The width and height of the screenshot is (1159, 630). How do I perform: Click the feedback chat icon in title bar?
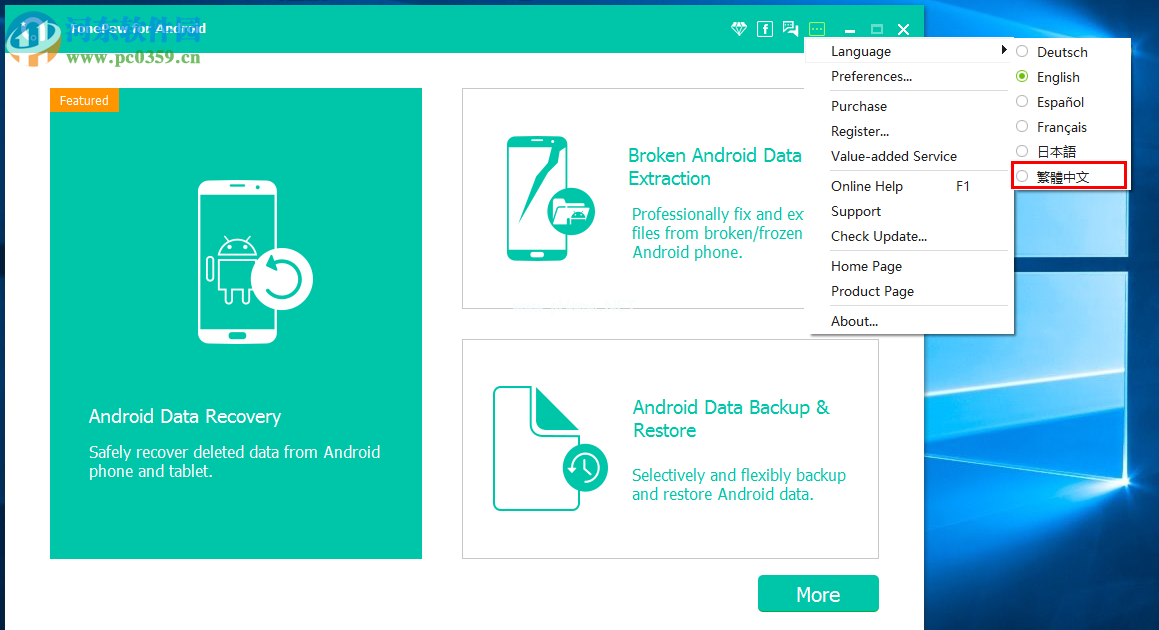click(x=791, y=29)
